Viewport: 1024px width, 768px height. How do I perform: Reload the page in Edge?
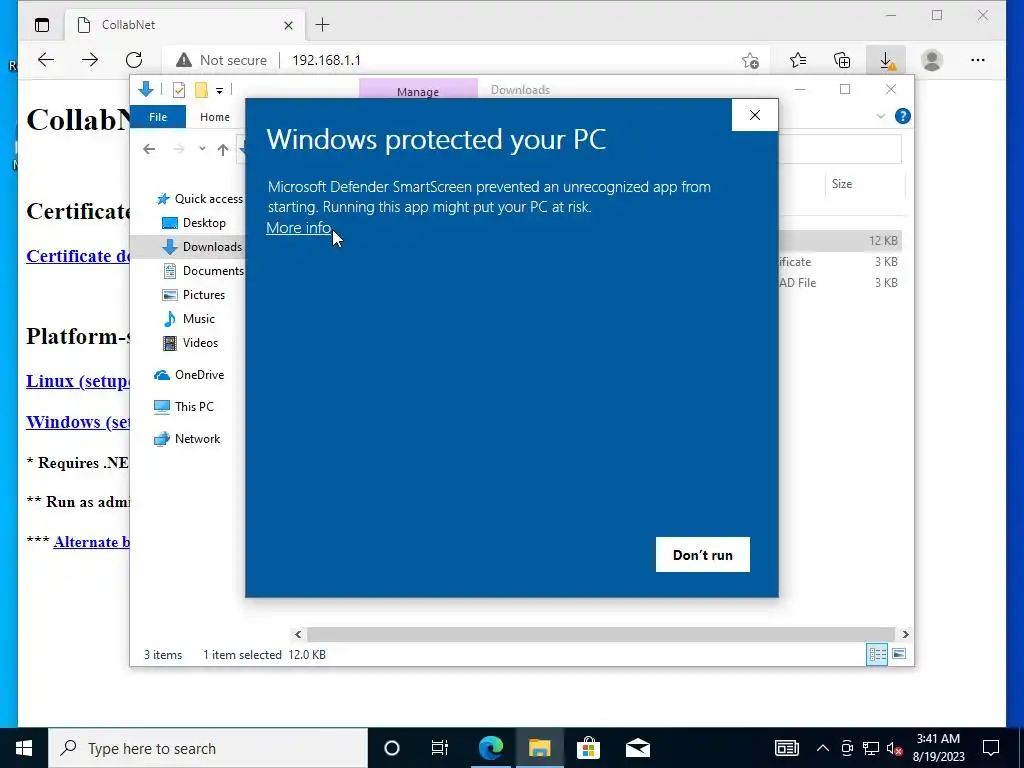(x=134, y=60)
